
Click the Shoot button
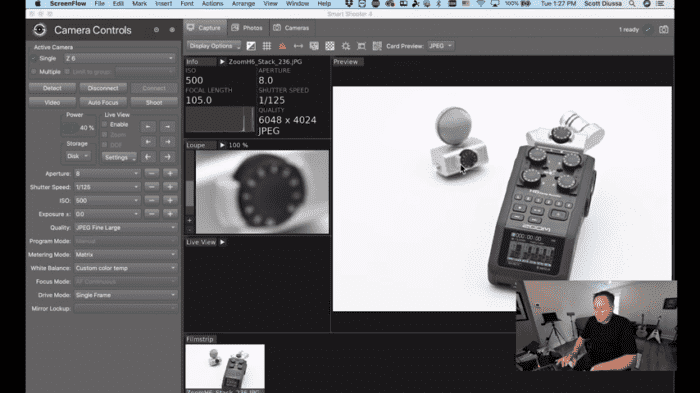click(x=154, y=102)
